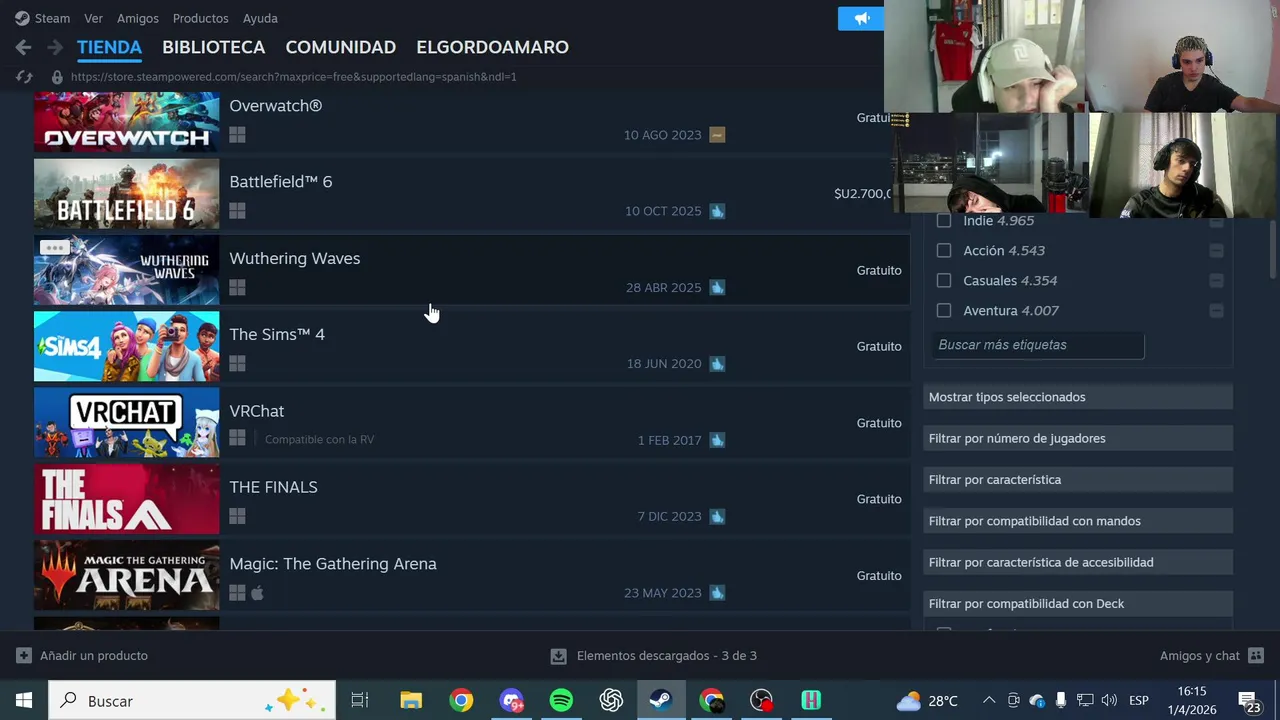
Task: Open ChatGPT app from taskbar
Action: tap(611, 700)
